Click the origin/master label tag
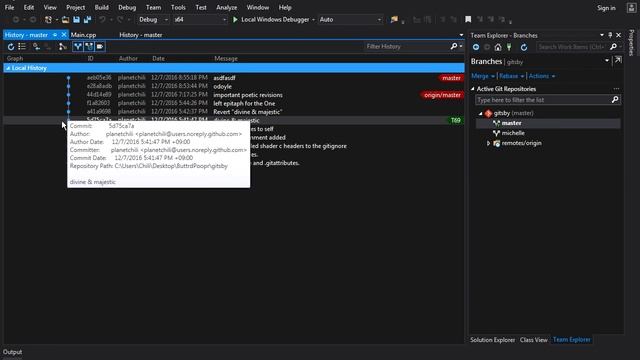 pos(442,95)
